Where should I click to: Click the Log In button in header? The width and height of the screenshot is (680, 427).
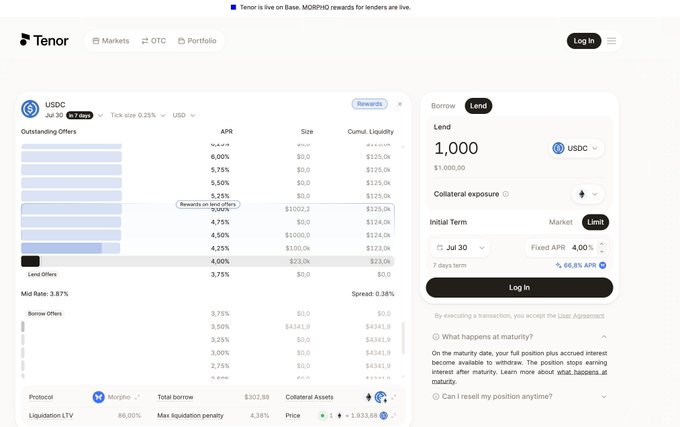point(584,41)
